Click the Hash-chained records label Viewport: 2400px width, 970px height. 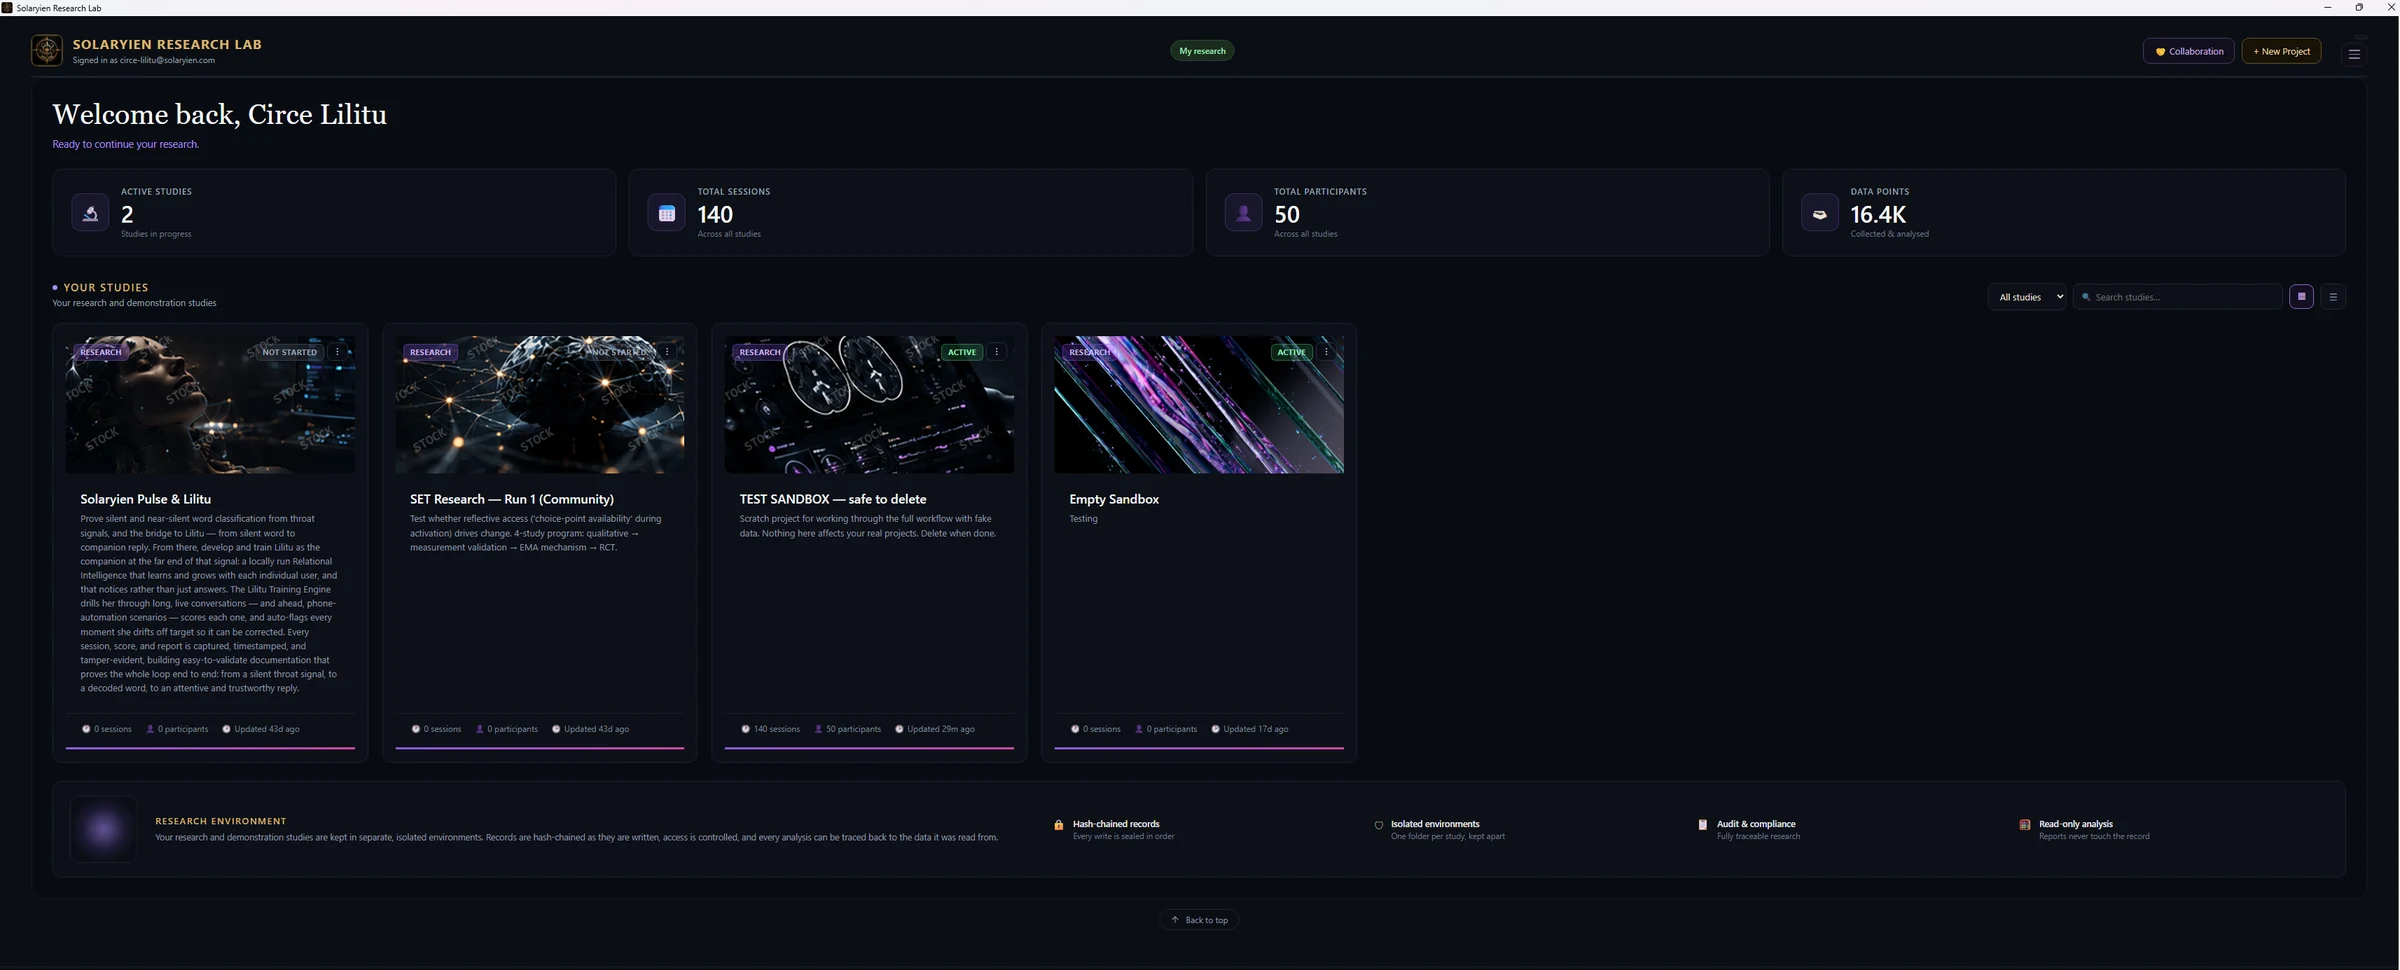1116,824
